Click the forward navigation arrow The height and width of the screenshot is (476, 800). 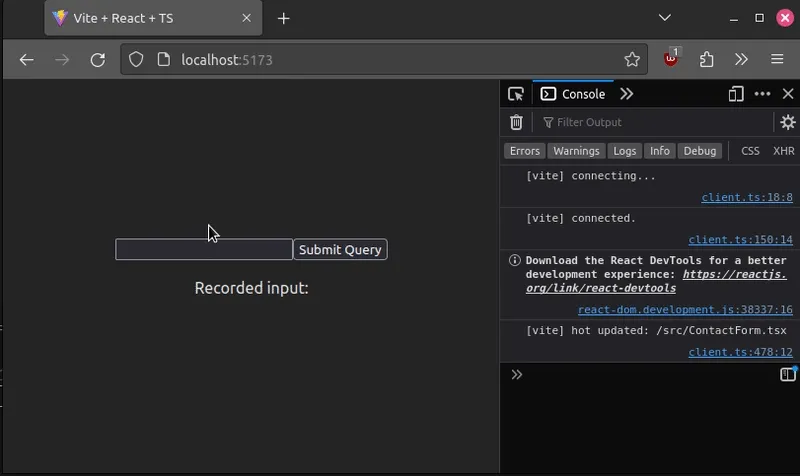[x=62, y=60]
